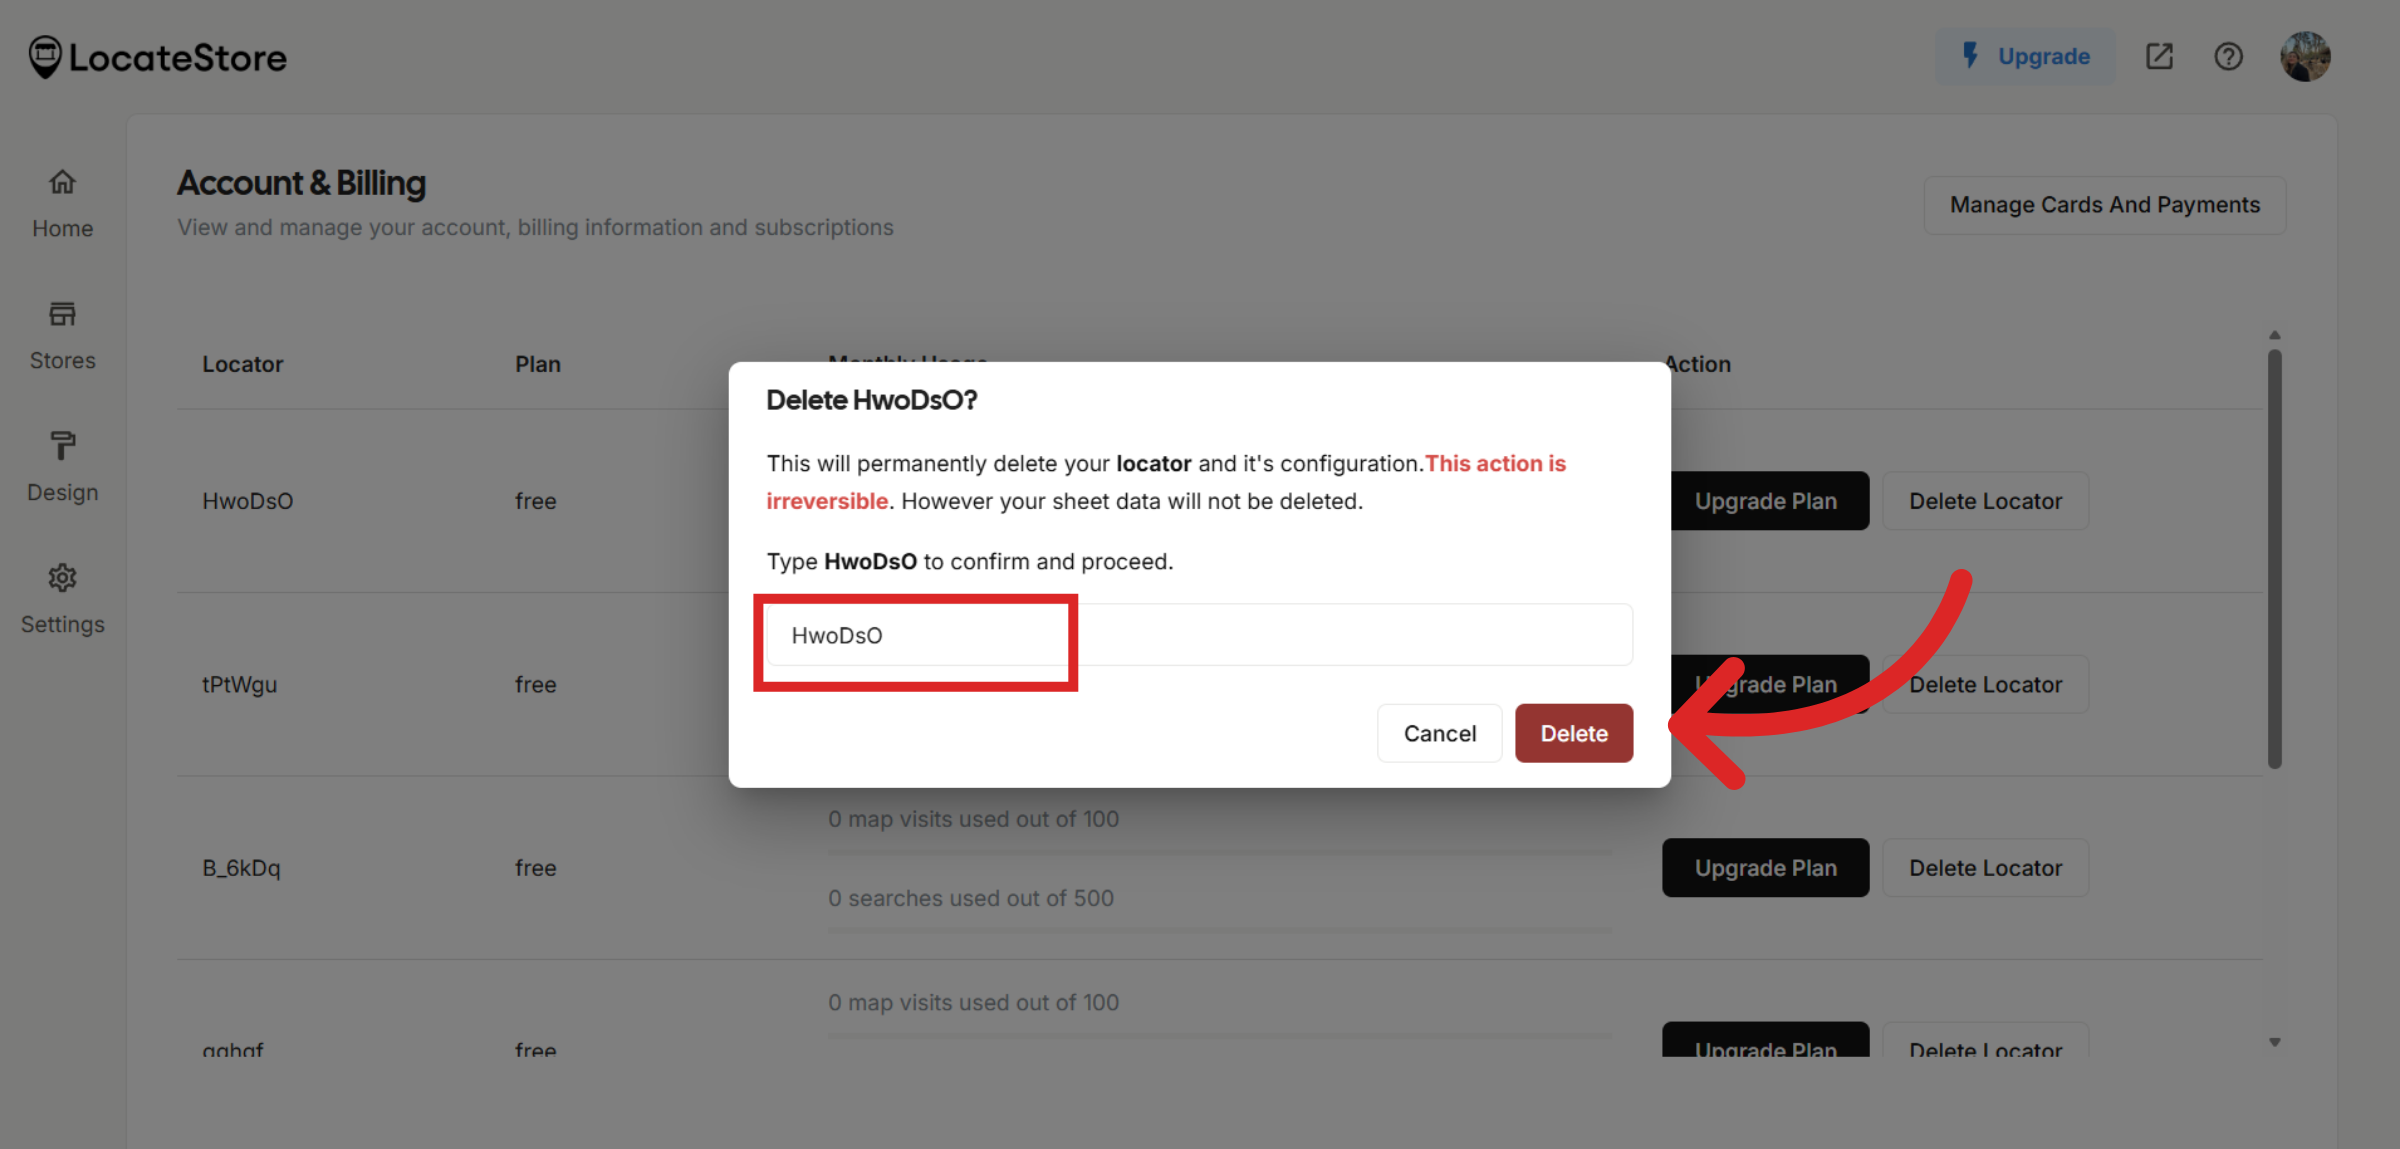Open Settings from the sidebar

(62, 598)
